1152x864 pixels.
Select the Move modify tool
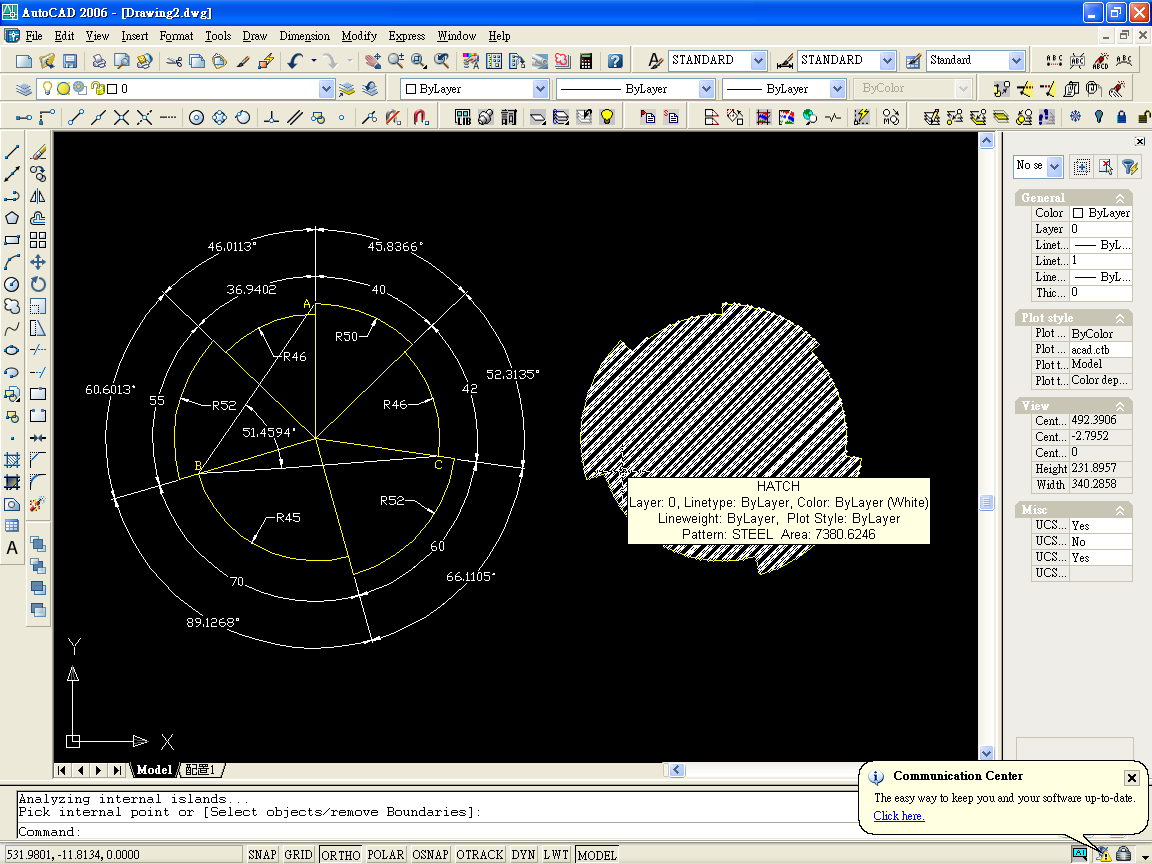pyautogui.click(x=38, y=262)
